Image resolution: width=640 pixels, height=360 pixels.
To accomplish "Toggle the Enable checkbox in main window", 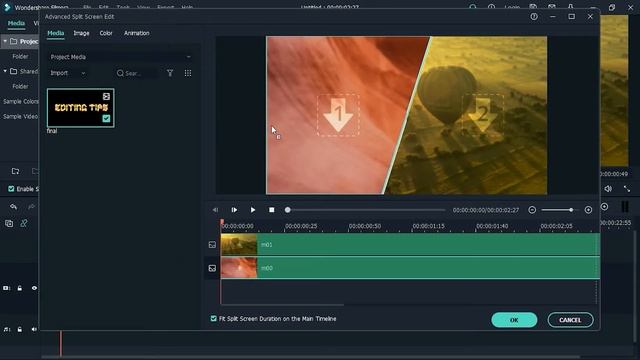I will 11,189.
